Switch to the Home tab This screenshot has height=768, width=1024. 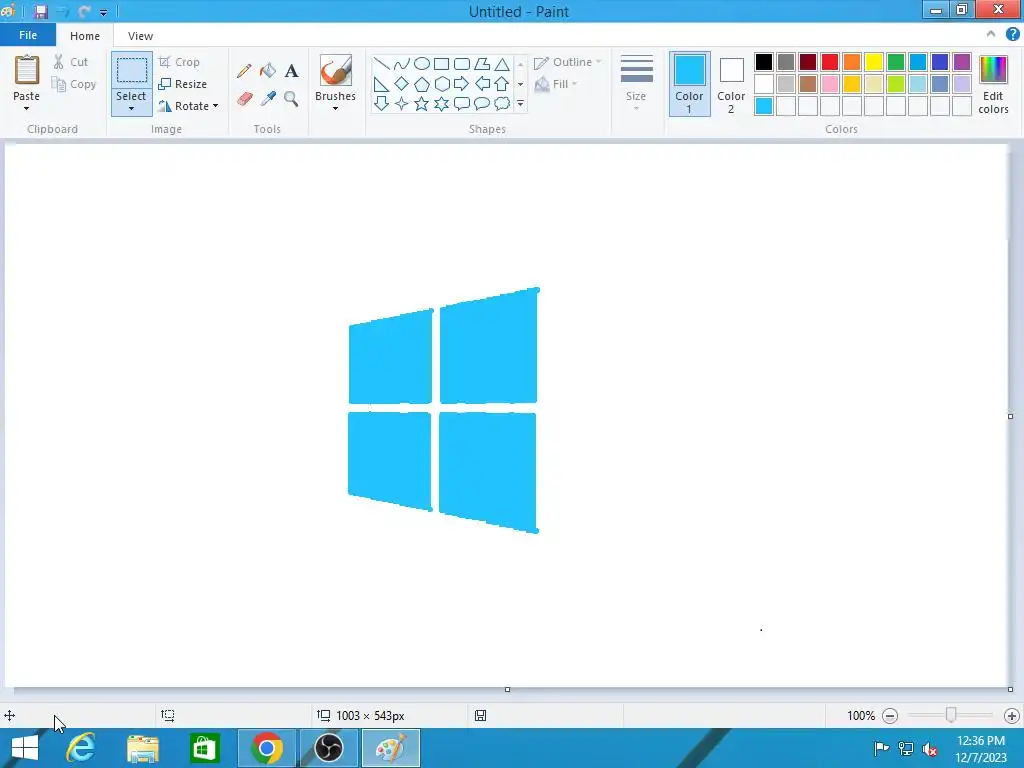[85, 36]
